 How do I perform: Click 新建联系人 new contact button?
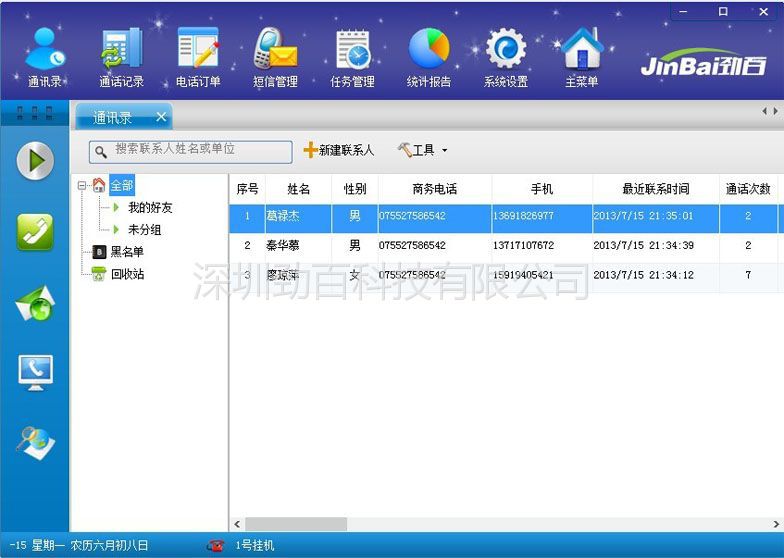coord(339,150)
